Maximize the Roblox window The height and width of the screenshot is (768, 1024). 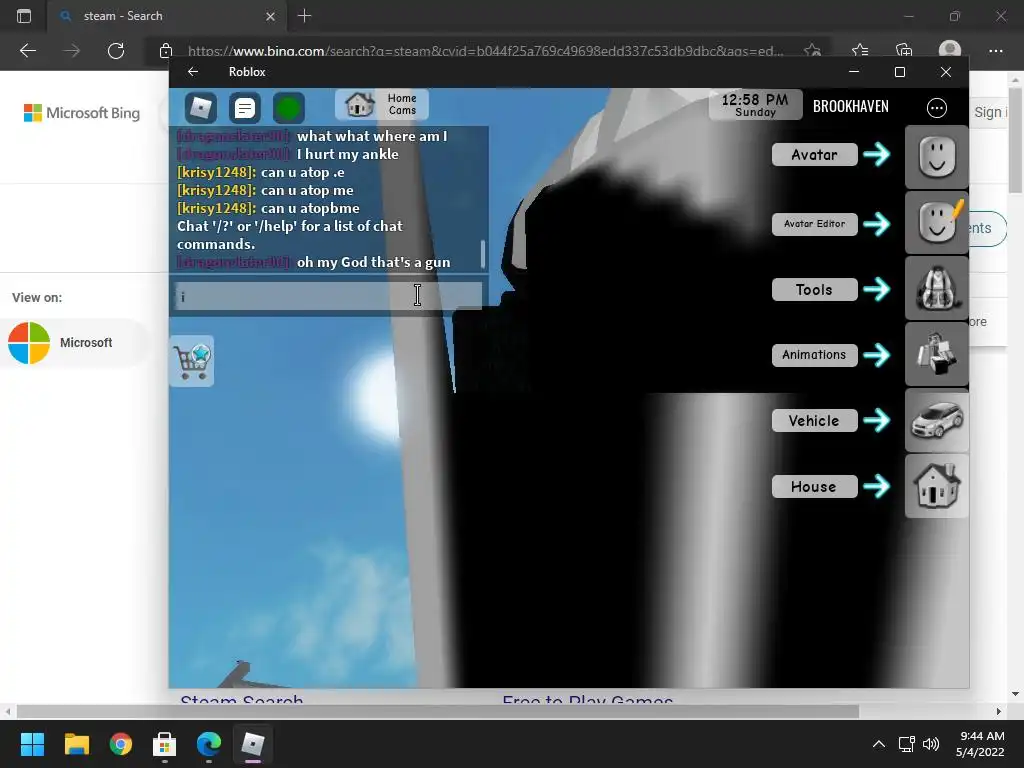(900, 72)
